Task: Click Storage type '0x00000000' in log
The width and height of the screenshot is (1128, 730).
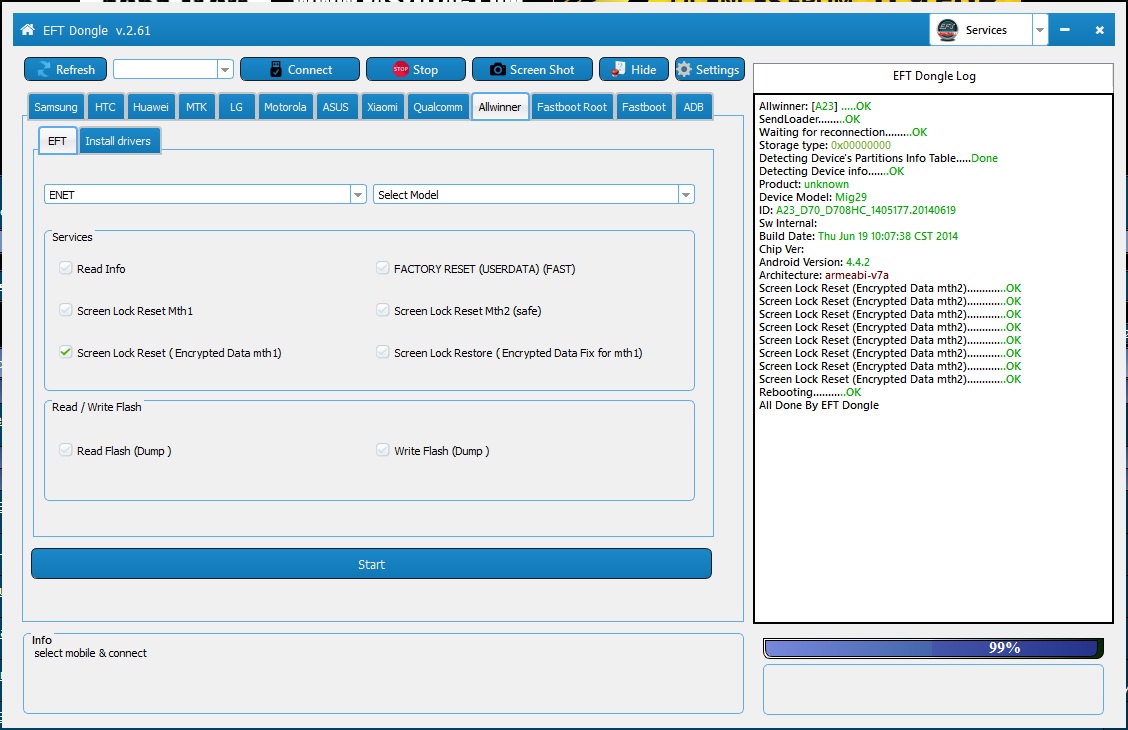Action: pos(860,145)
